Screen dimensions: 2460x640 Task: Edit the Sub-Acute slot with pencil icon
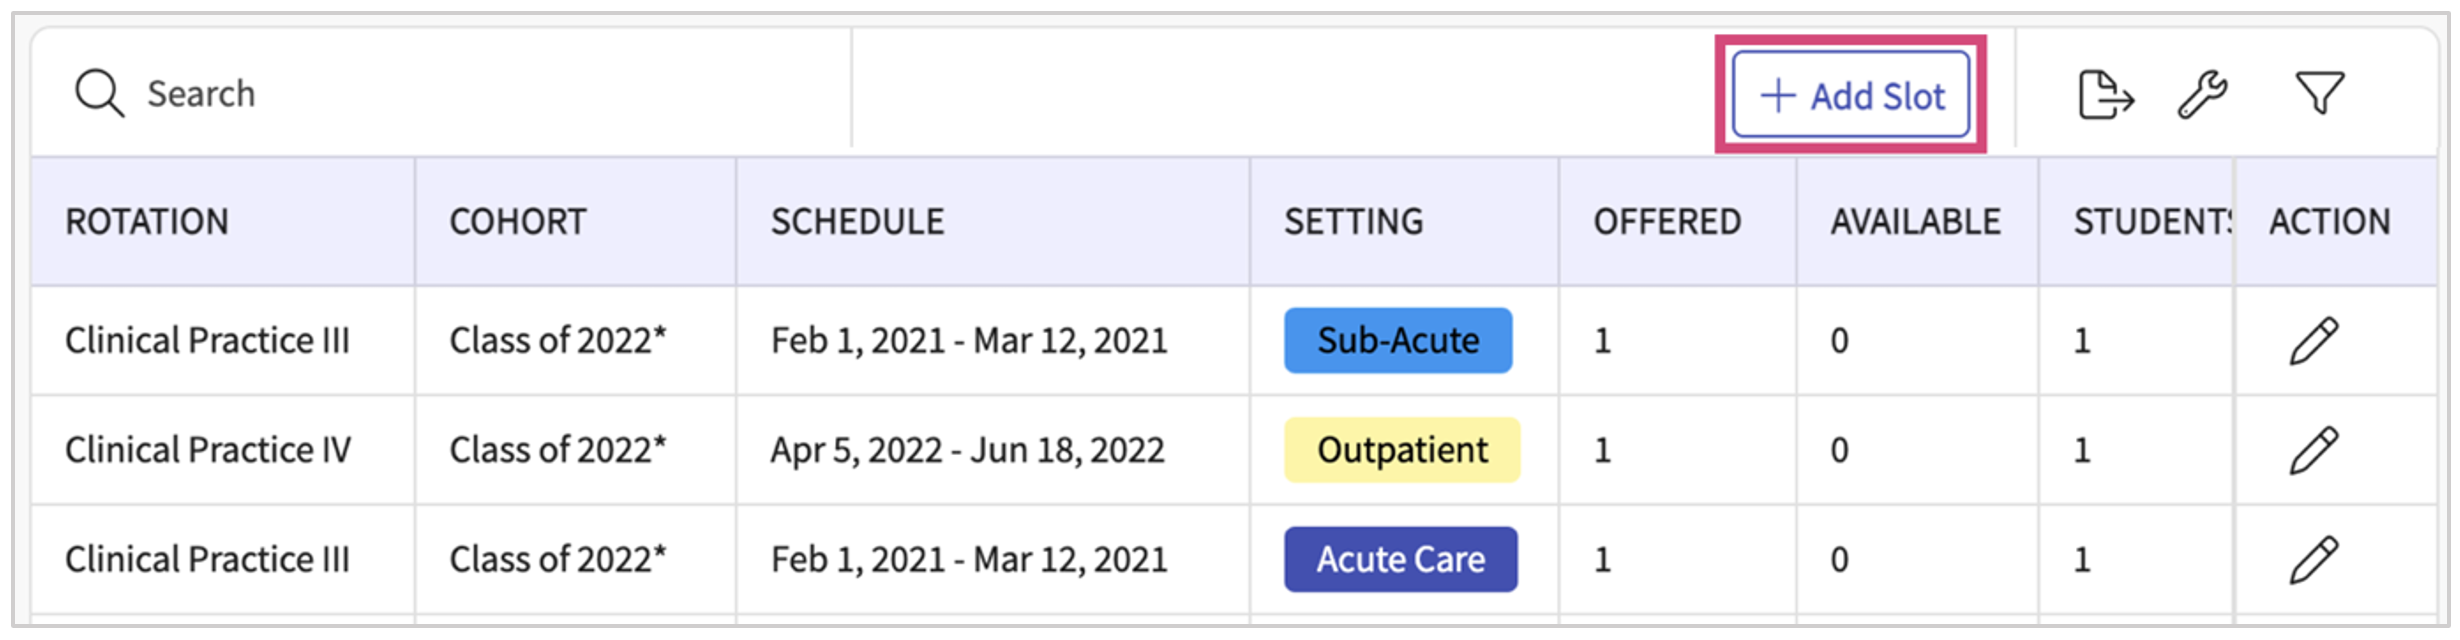click(2313, 341)
